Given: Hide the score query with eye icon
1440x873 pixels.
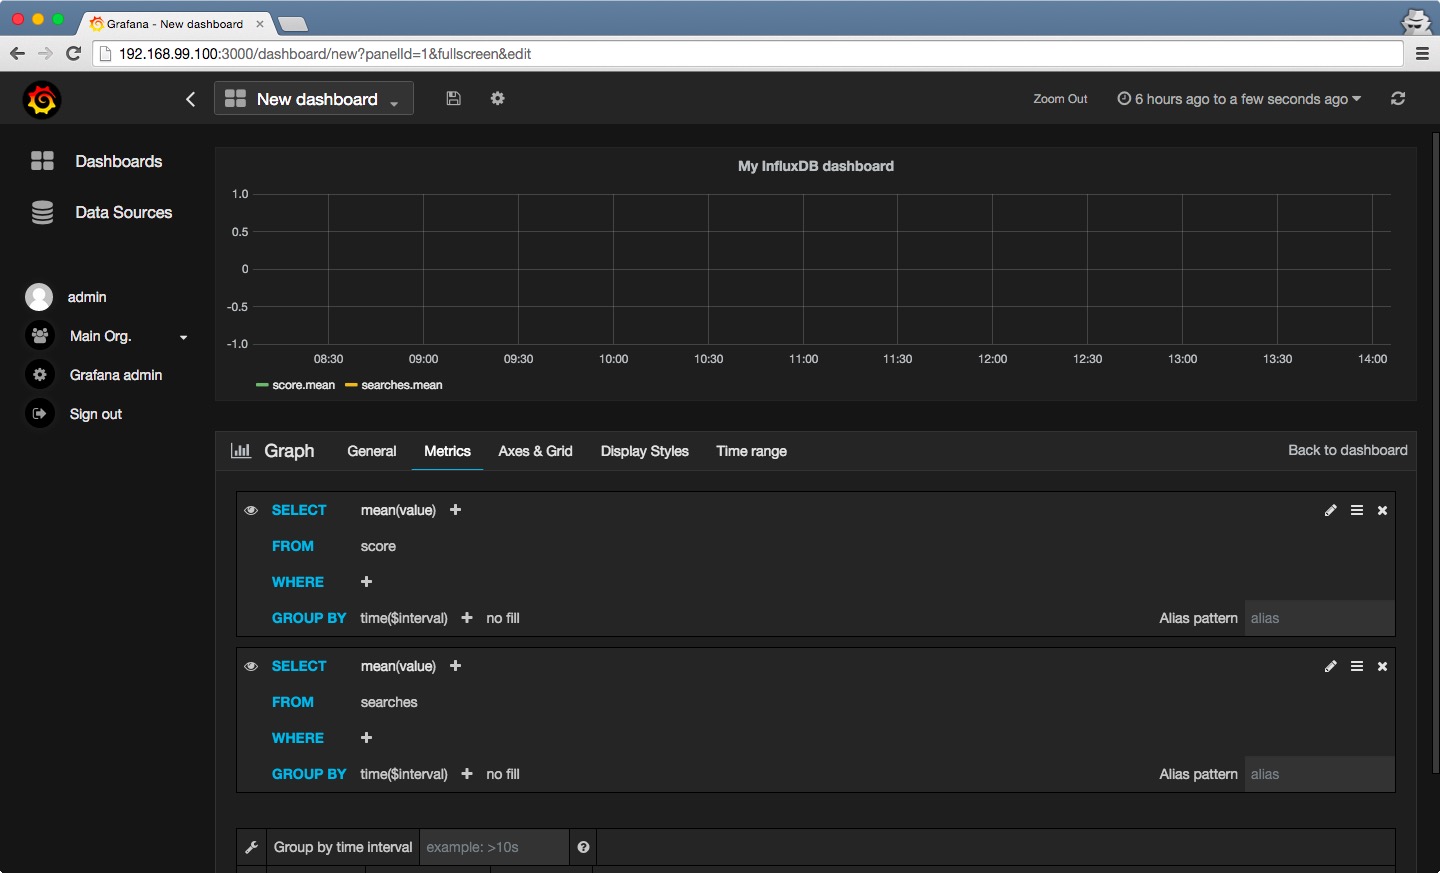Looking at the screenshot, I should pyautogui.click(x=251, y=510).
